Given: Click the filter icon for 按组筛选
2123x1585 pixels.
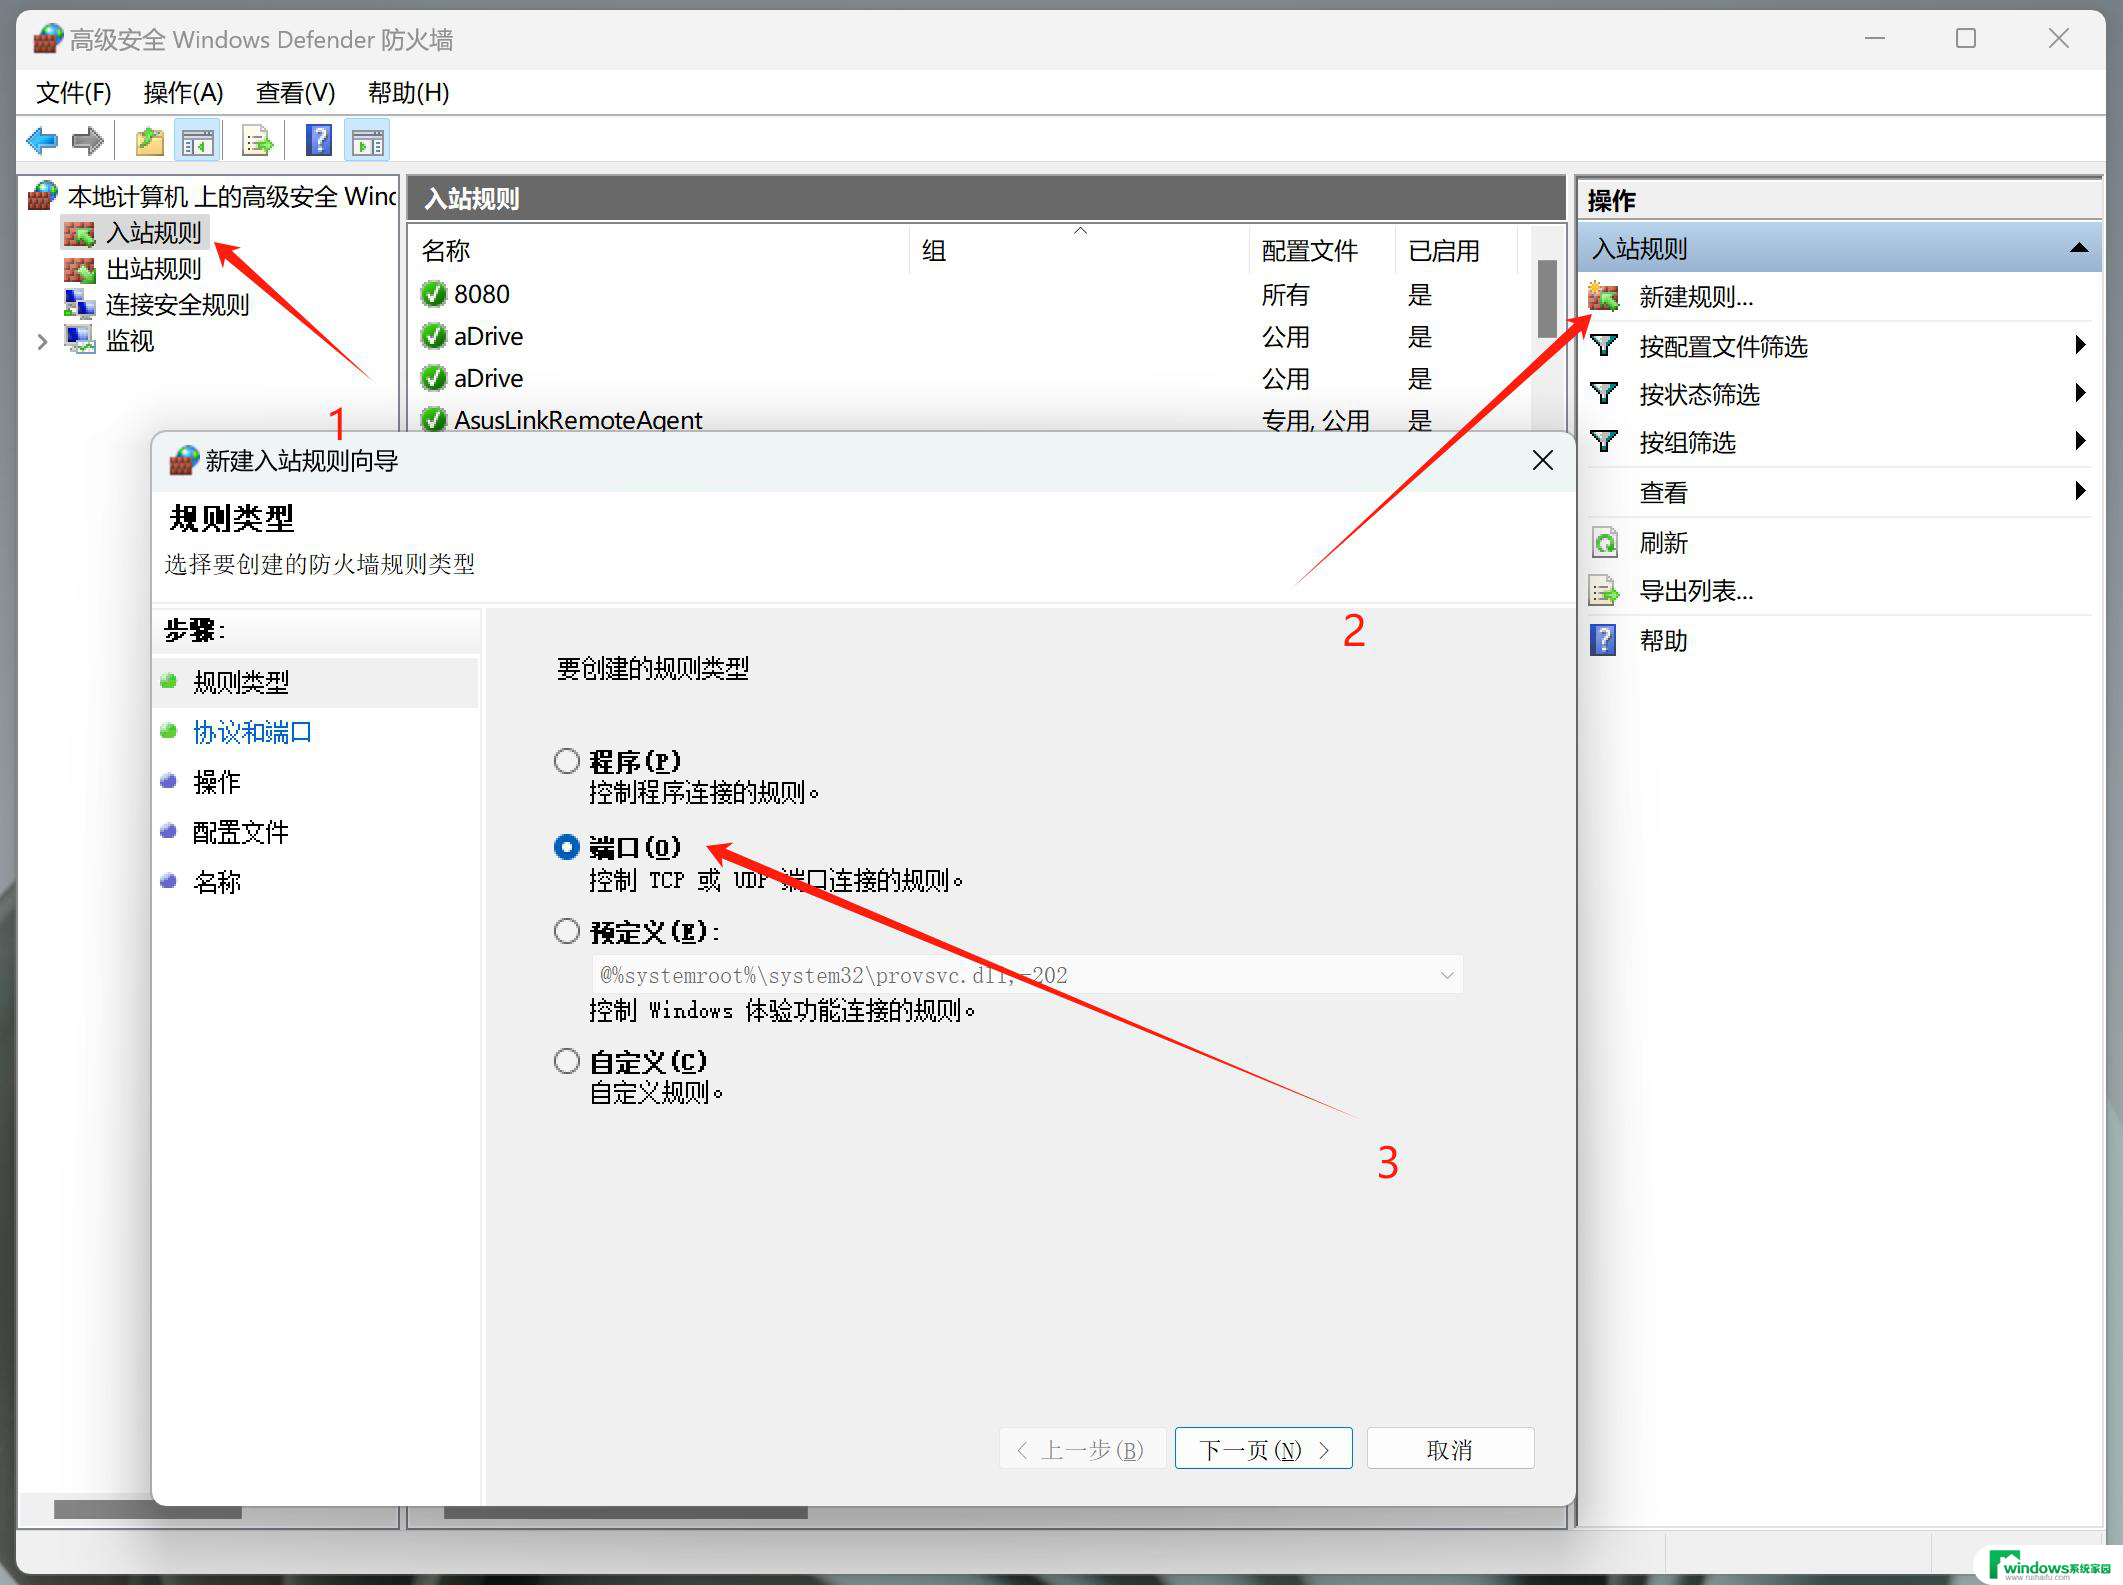Looking at the screenshot, I should tap(1604, 441).
